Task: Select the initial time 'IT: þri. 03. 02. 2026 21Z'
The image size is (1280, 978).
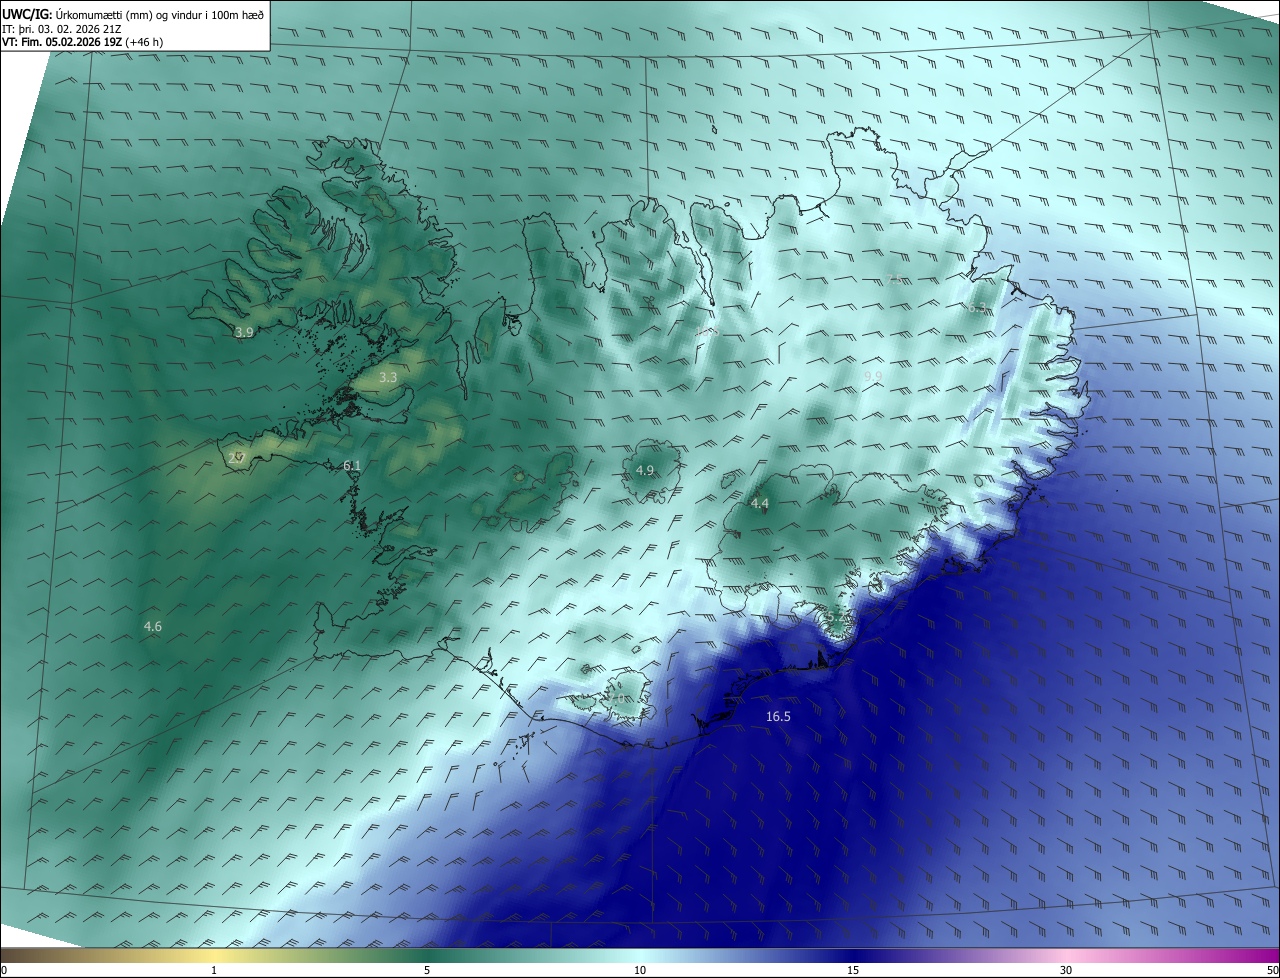Action: (x=60, y=28)
